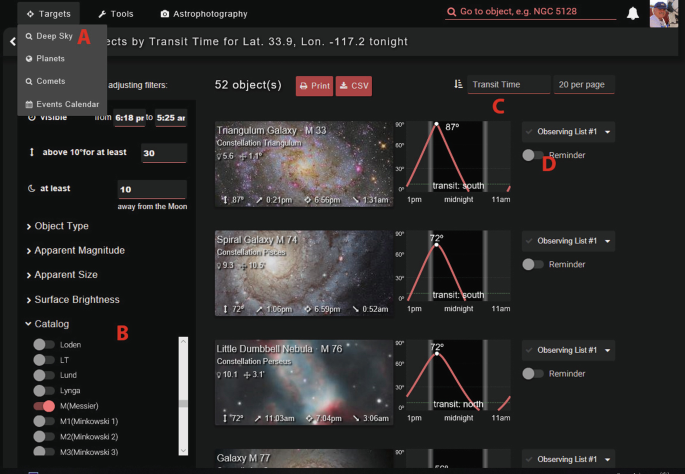Click the sort order icon beside Transit Time

tap(457, 86)
